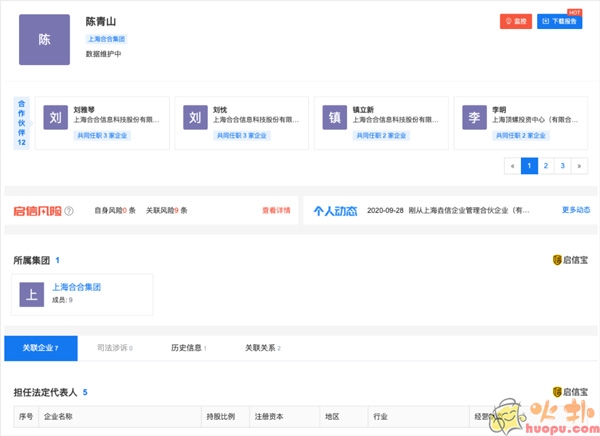The height and width of the screenshot is (436, 600).
Task: Click the 陈 avatar icon of 陈青山
Action: [x=44, y=40]
